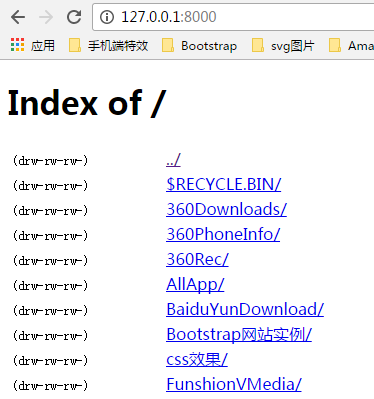Click the permissions text beside 360PhoneInfo/

click(x=50, y=236)
